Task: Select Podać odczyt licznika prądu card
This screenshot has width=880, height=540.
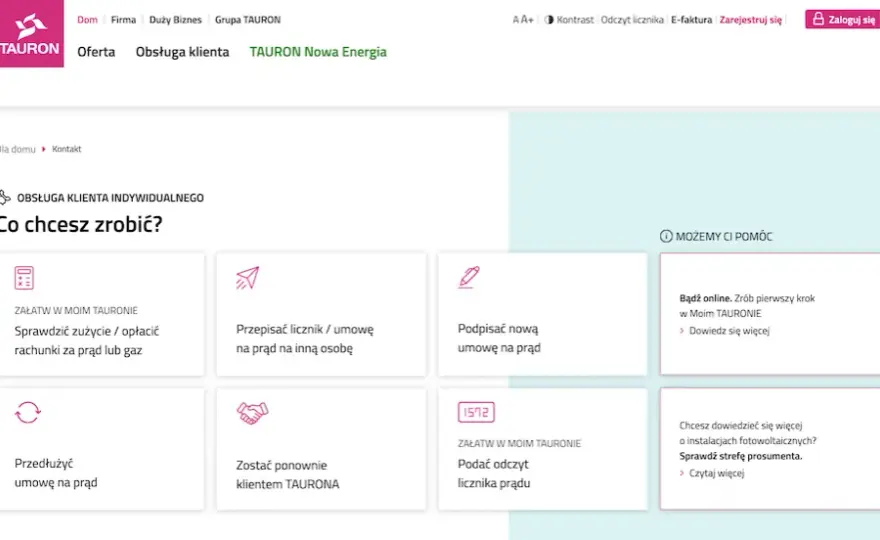Action: (543, 449)
